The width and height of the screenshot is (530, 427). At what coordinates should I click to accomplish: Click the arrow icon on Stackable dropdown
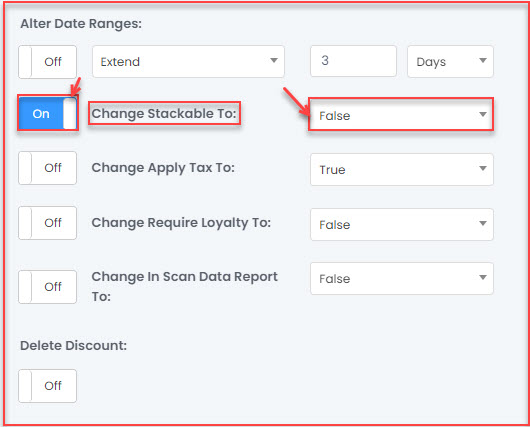[x=483, y=114]
